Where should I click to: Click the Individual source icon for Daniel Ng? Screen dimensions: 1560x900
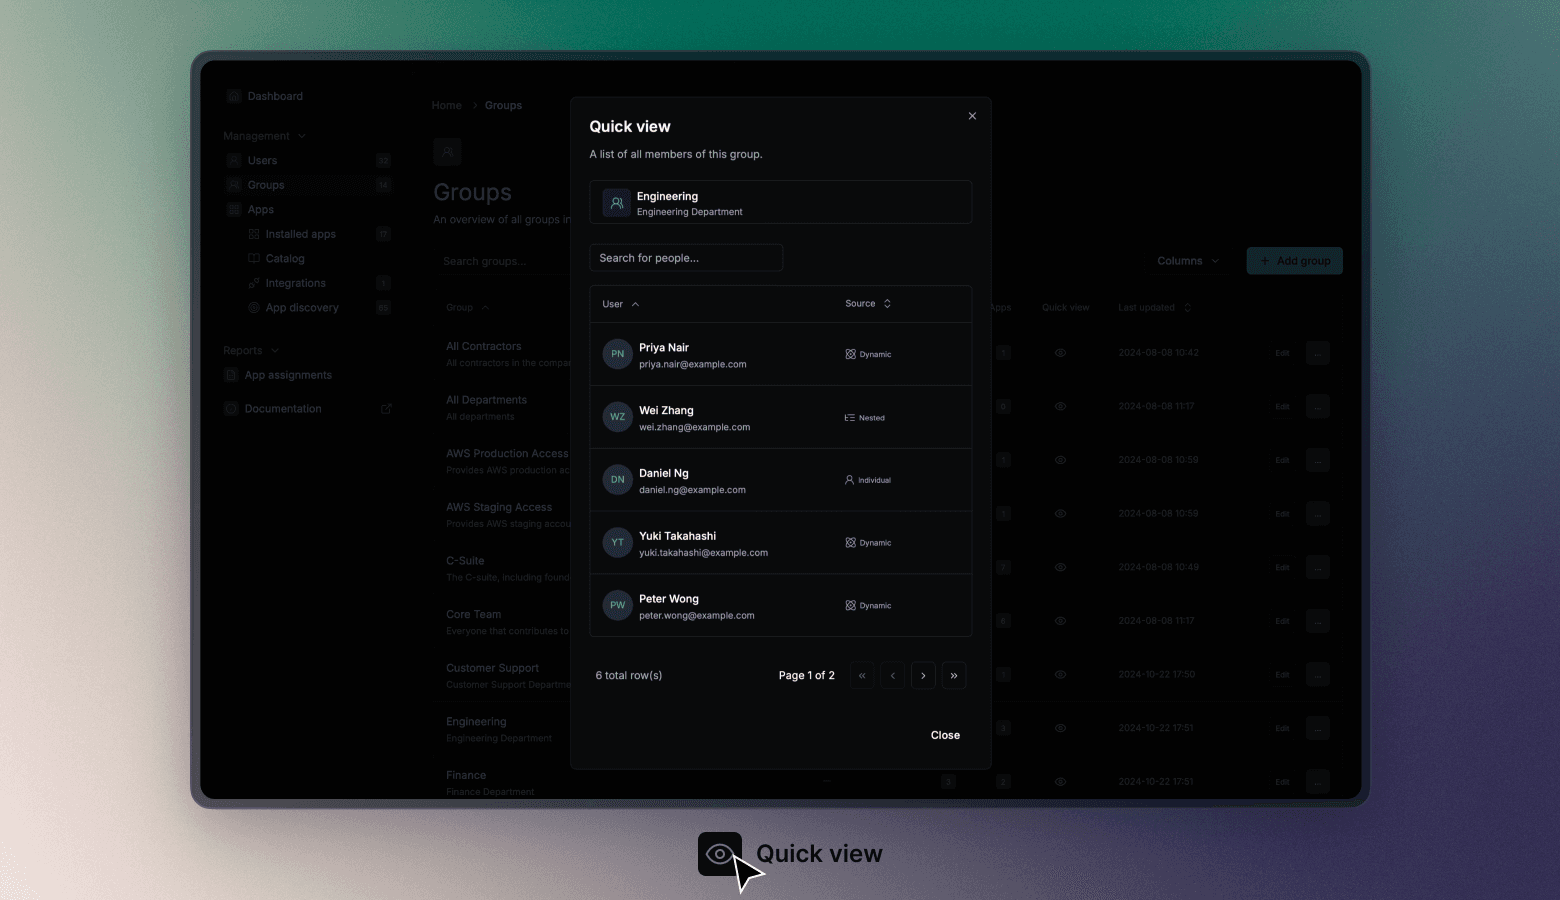850,480
